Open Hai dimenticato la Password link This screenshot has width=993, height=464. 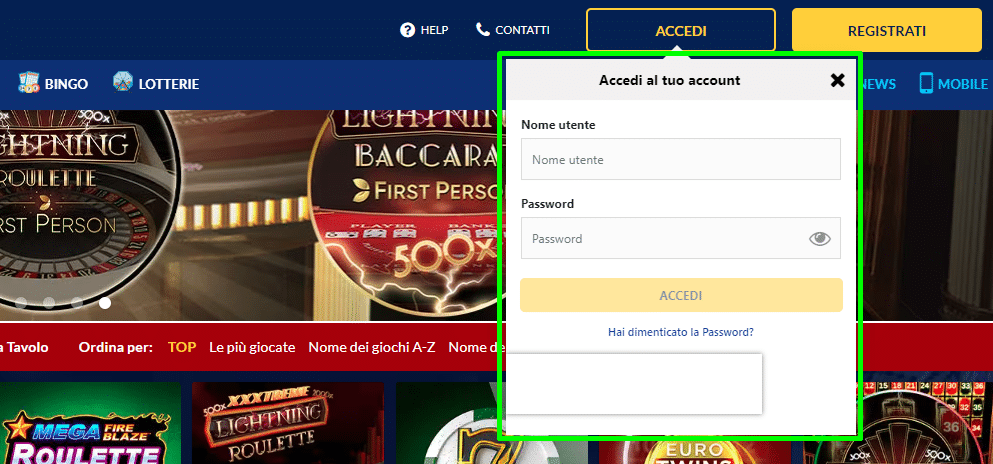click(681, 332)
